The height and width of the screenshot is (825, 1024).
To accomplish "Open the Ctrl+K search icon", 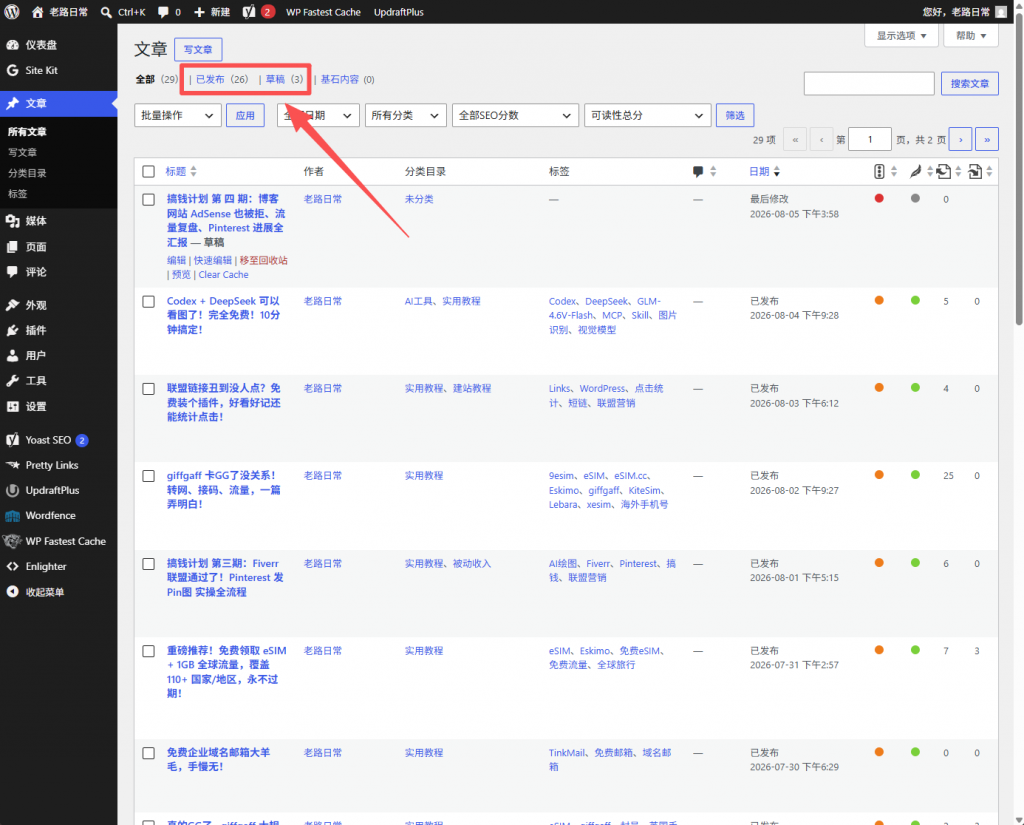I will tap(106, 12).
